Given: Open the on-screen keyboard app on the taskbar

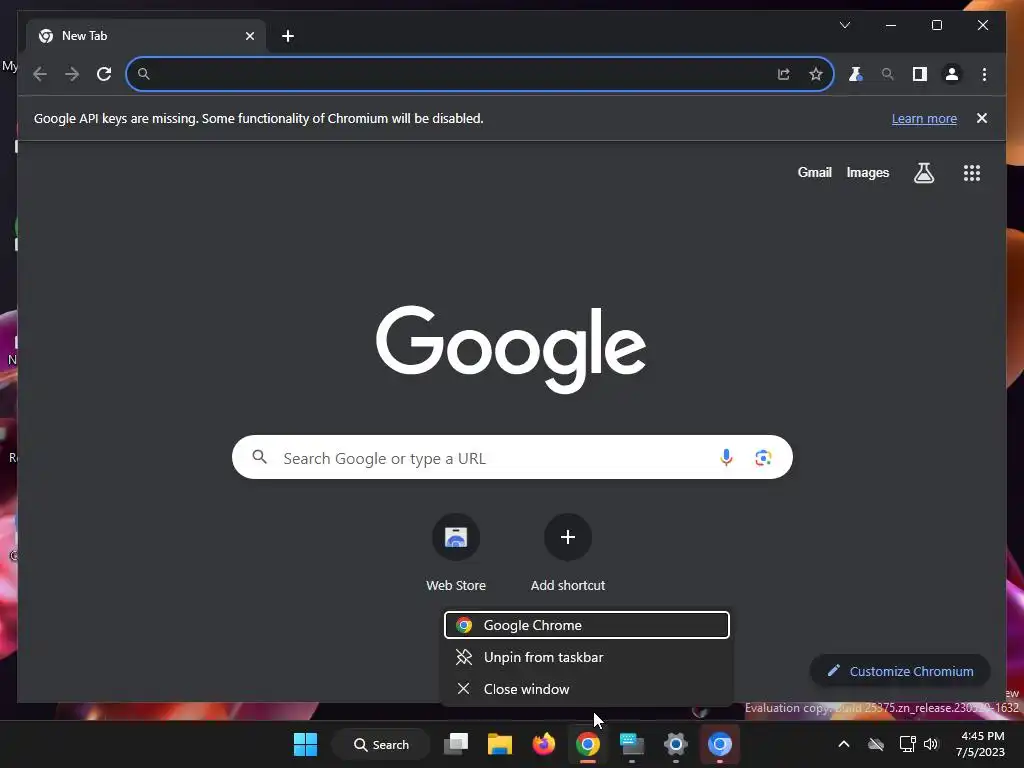Looking at the screenshot, I should click(x=632, y=744).
